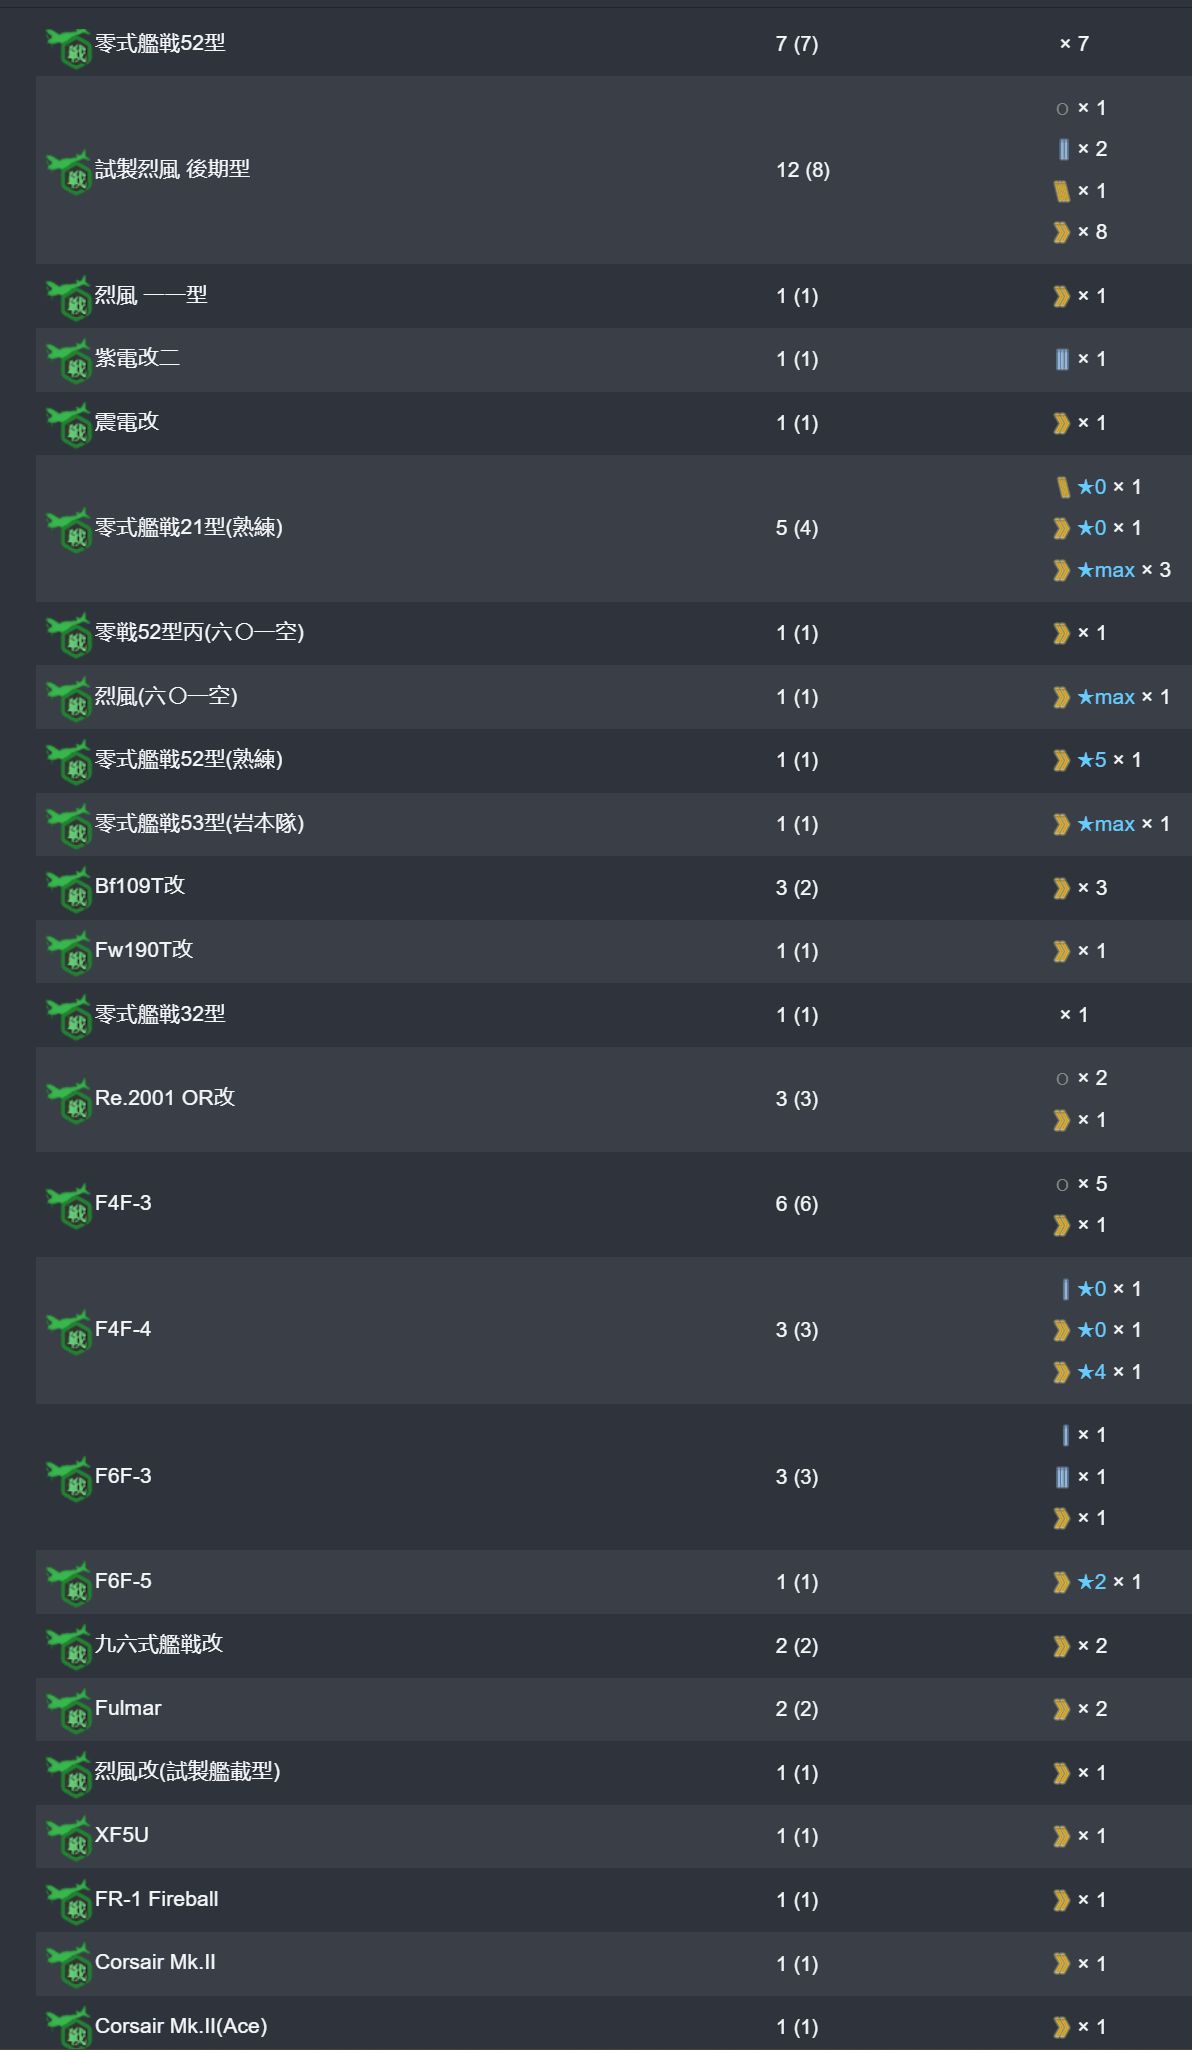Click the fighter icon for Re.2001 OR改
Screen dimensions: 1192x2050
(69, 1101)
